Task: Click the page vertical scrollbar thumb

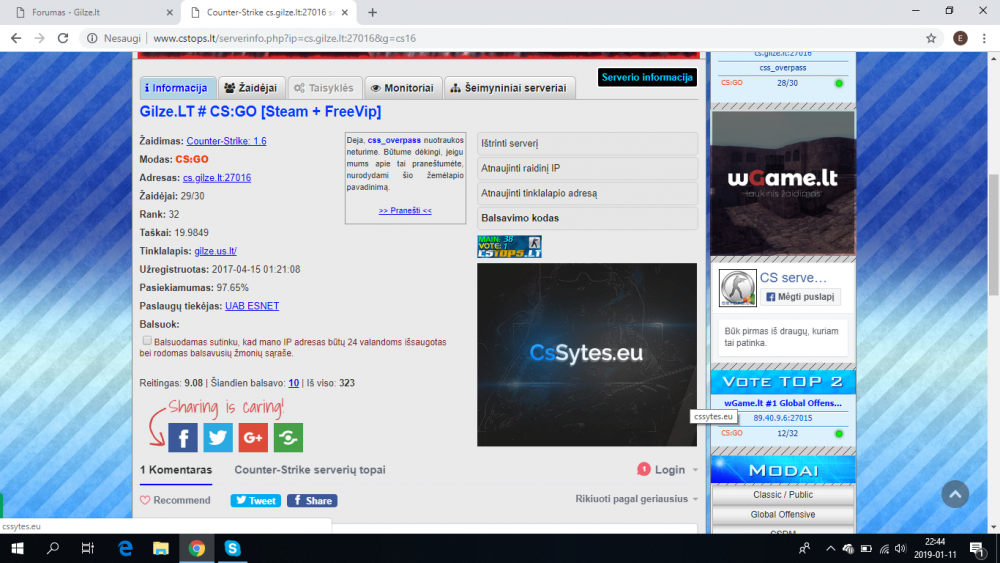Action: click(993, 235)
